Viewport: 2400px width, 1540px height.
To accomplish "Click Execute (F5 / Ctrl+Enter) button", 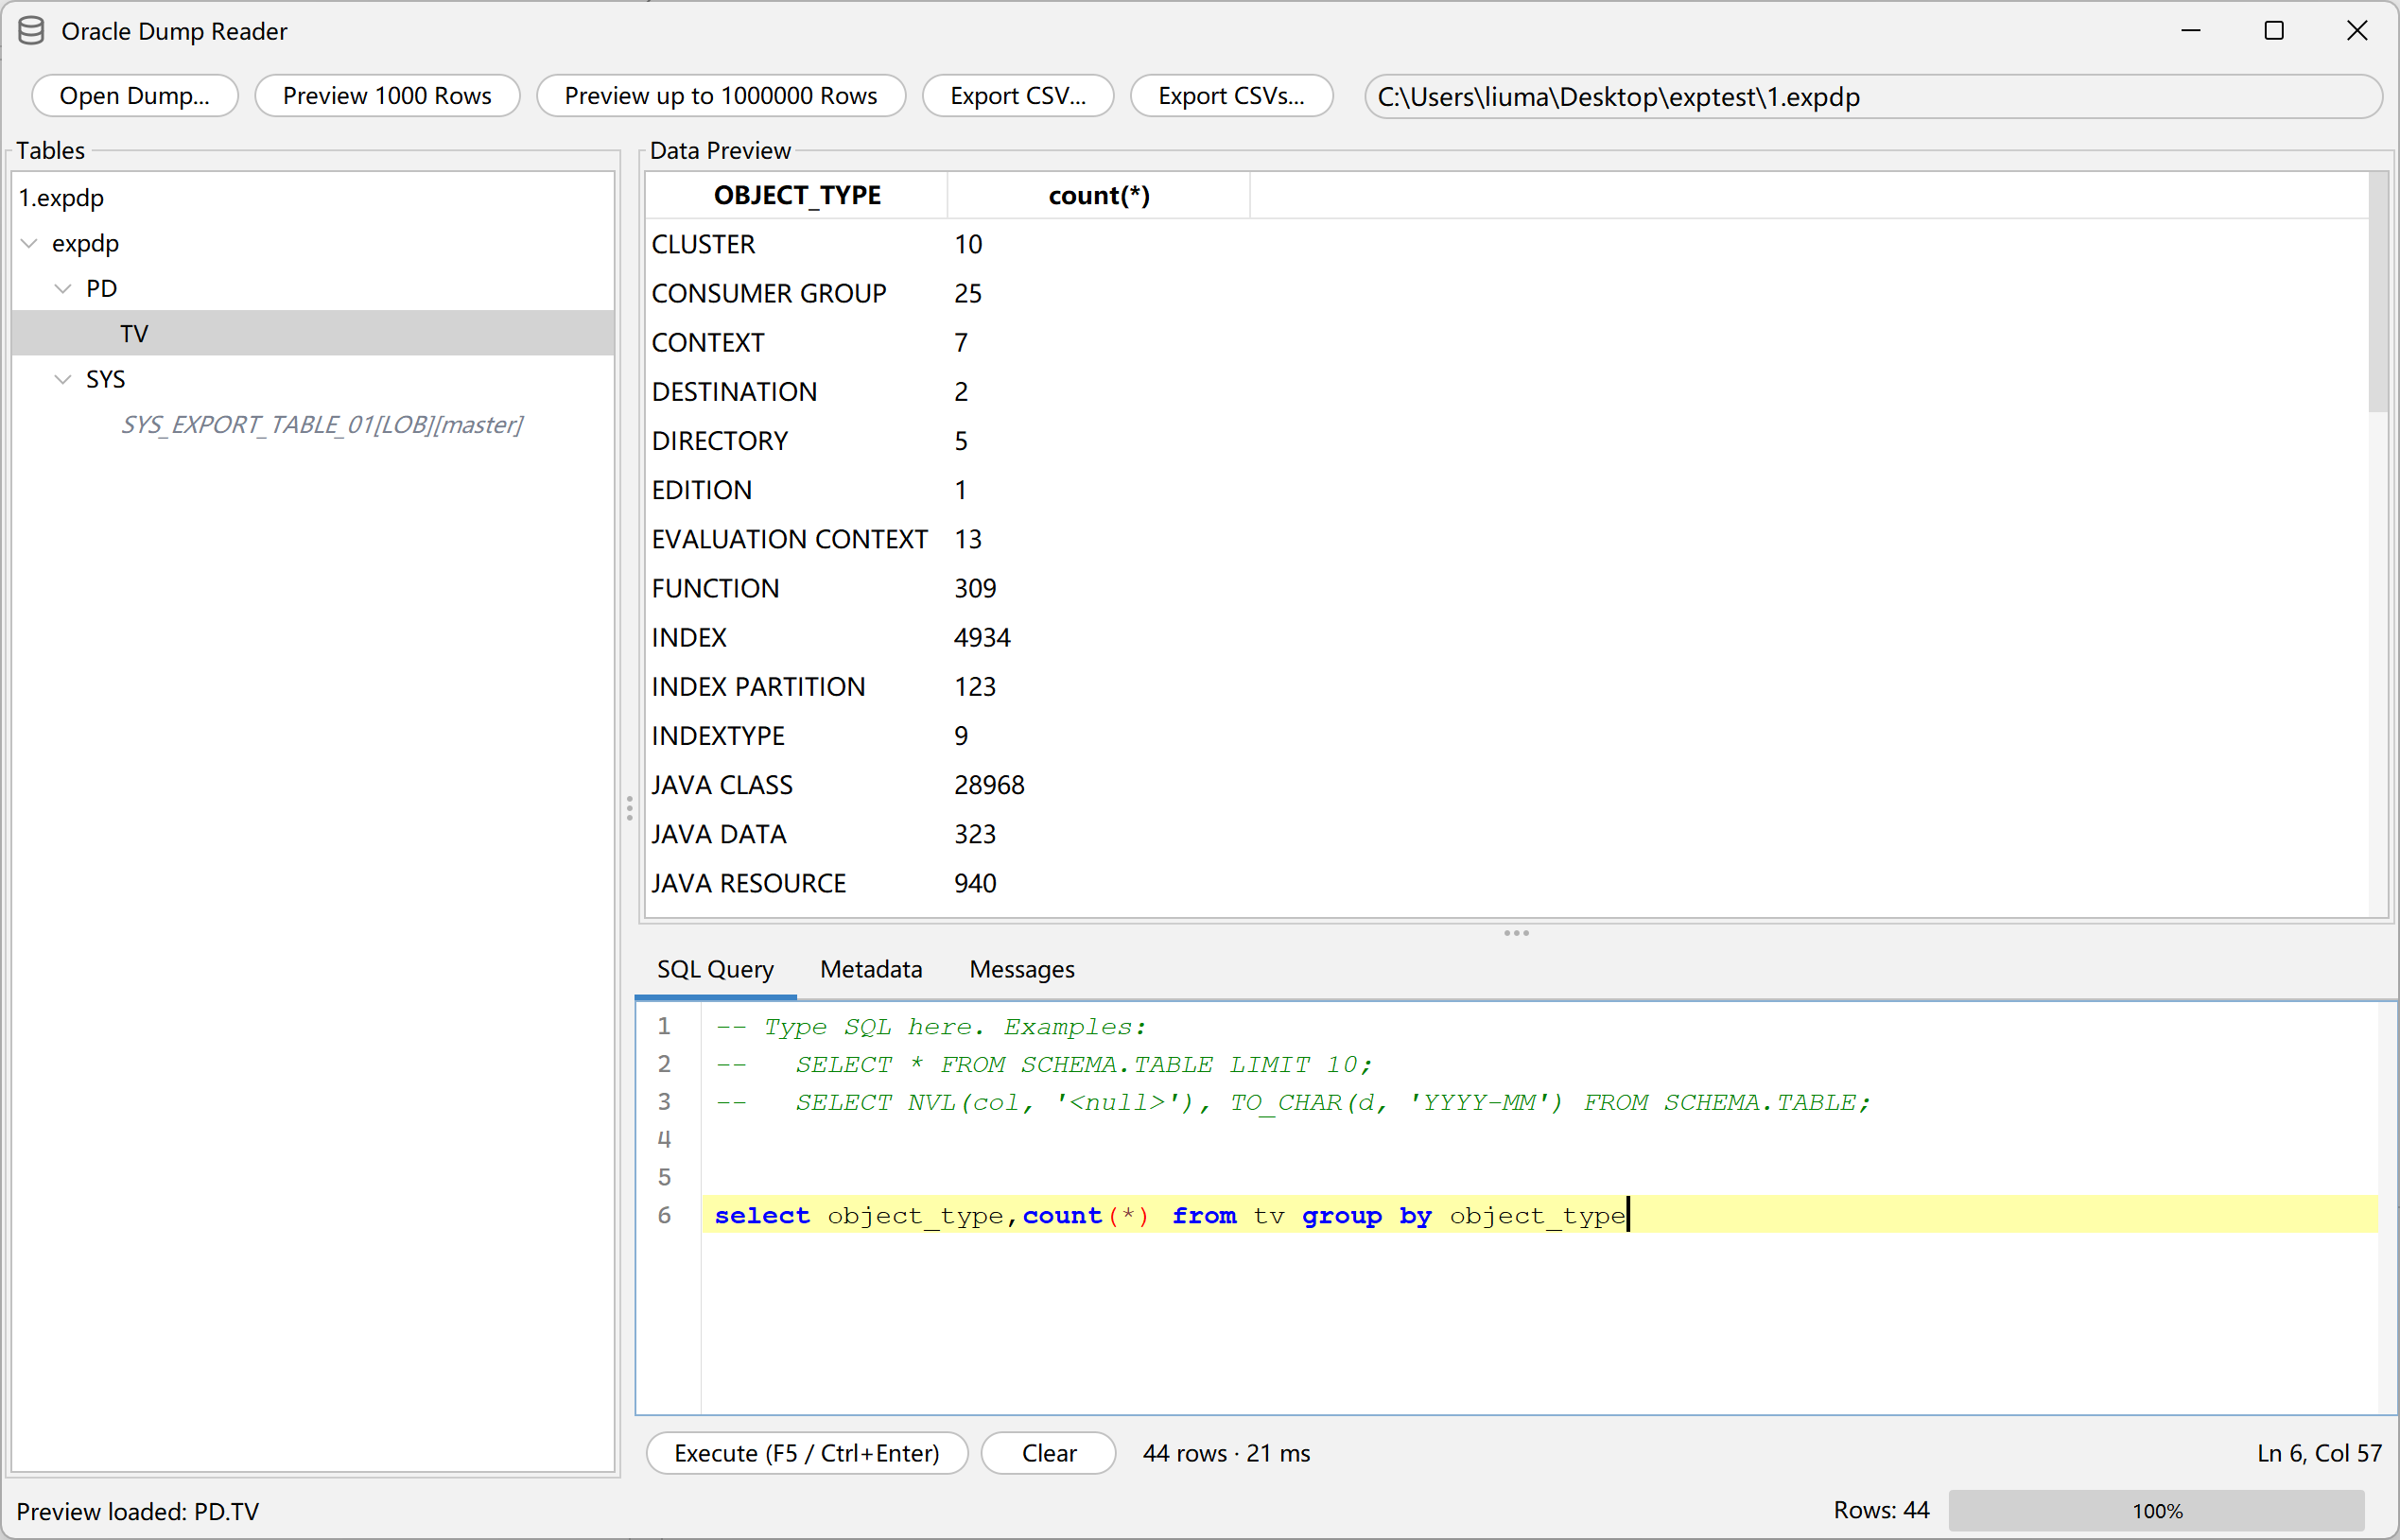I will (x=807, y=1453).
